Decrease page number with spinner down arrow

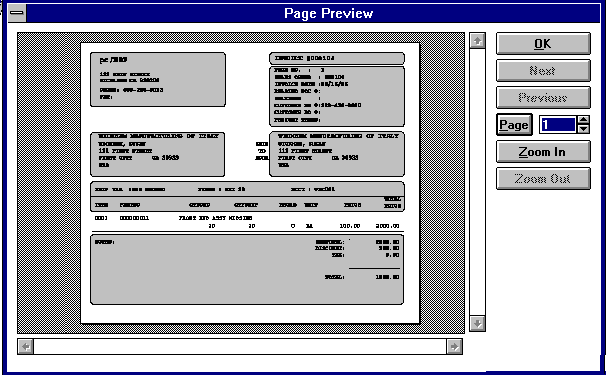click(583, 129)
